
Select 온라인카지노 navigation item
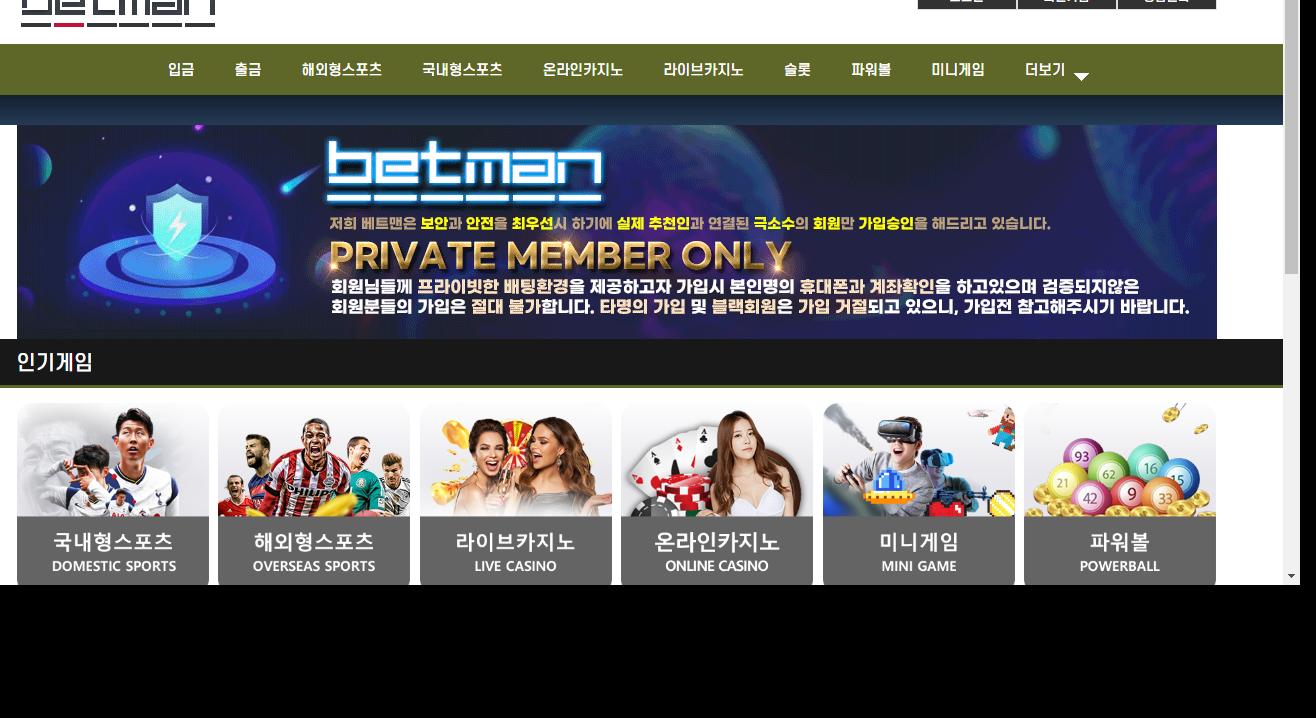click(583, 70)
